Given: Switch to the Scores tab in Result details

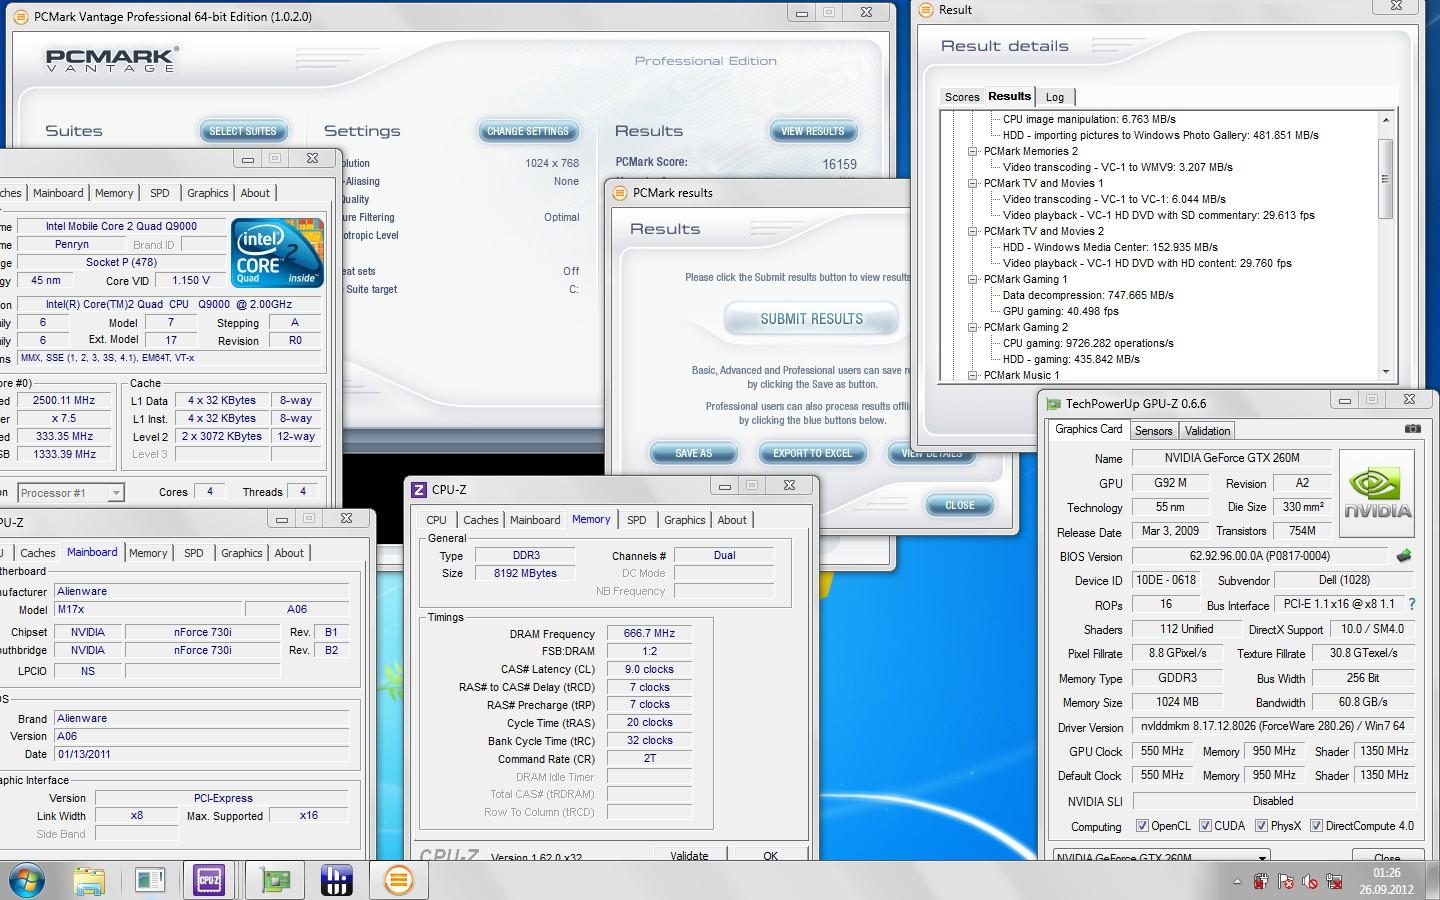Looking at the screenshot, I should click(x=962, y=97).
